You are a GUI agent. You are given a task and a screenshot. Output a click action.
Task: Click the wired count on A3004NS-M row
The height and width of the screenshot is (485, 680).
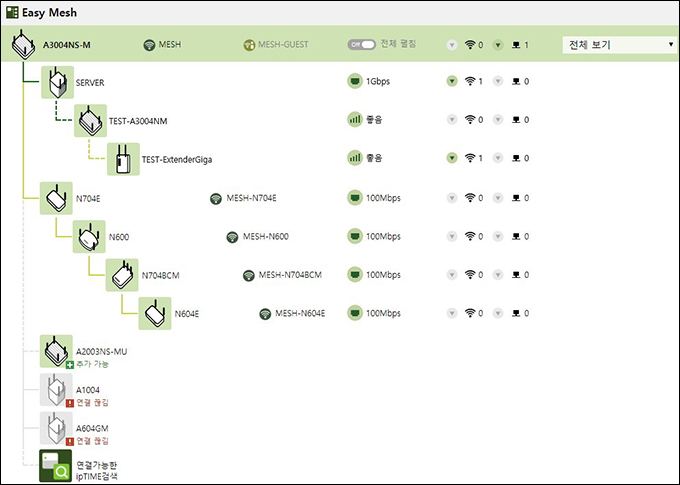[526, 45]
